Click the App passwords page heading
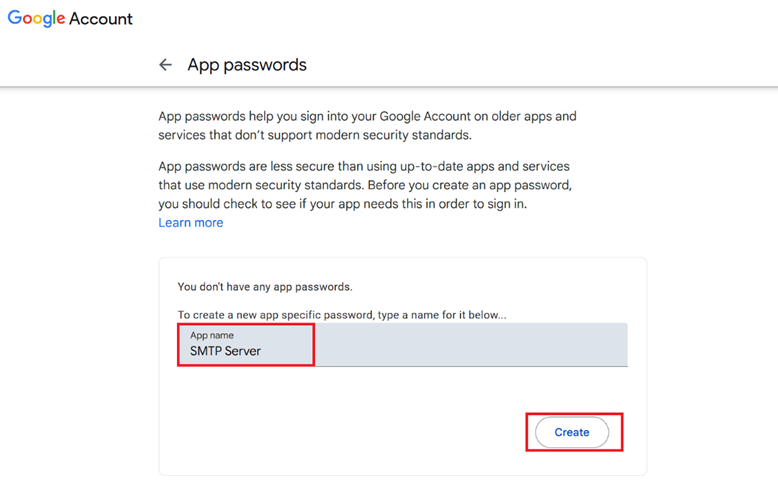The height and width of the screenshot is (484, 778). [247, 65]
